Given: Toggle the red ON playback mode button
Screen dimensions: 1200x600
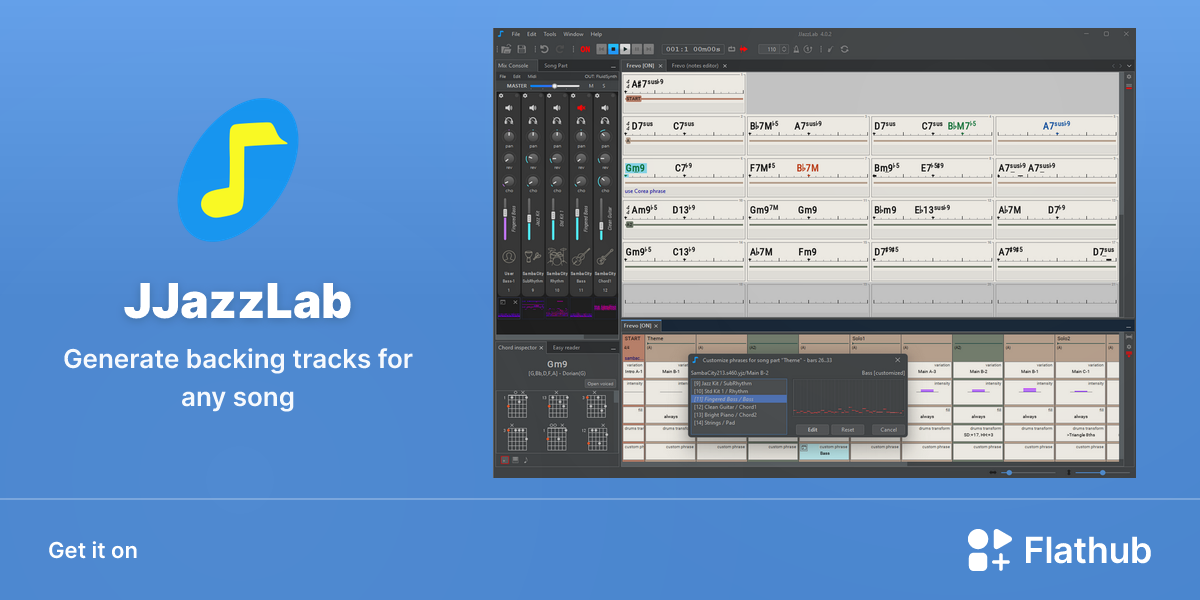Looking at the screenshot, I should coord(585,49).
